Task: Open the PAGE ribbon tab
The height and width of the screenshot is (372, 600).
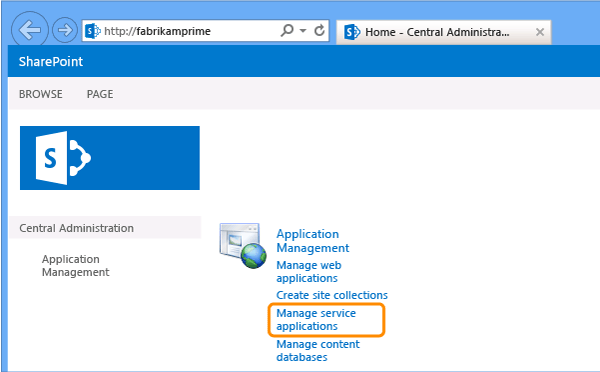Action: coord(100,94)
